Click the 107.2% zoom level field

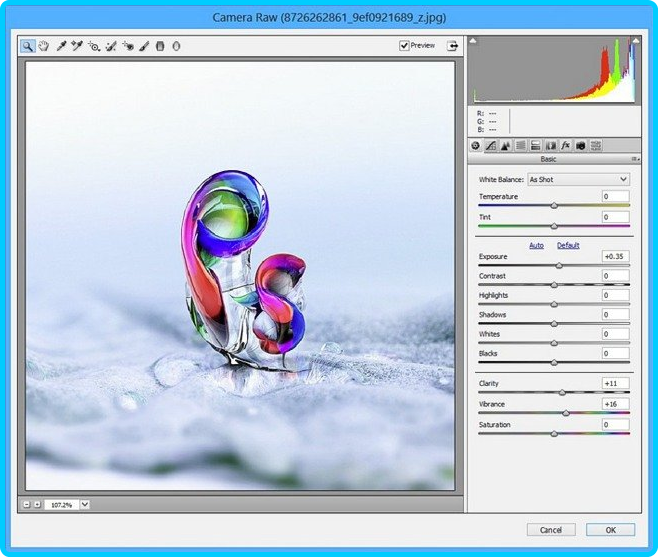[62, 505]
